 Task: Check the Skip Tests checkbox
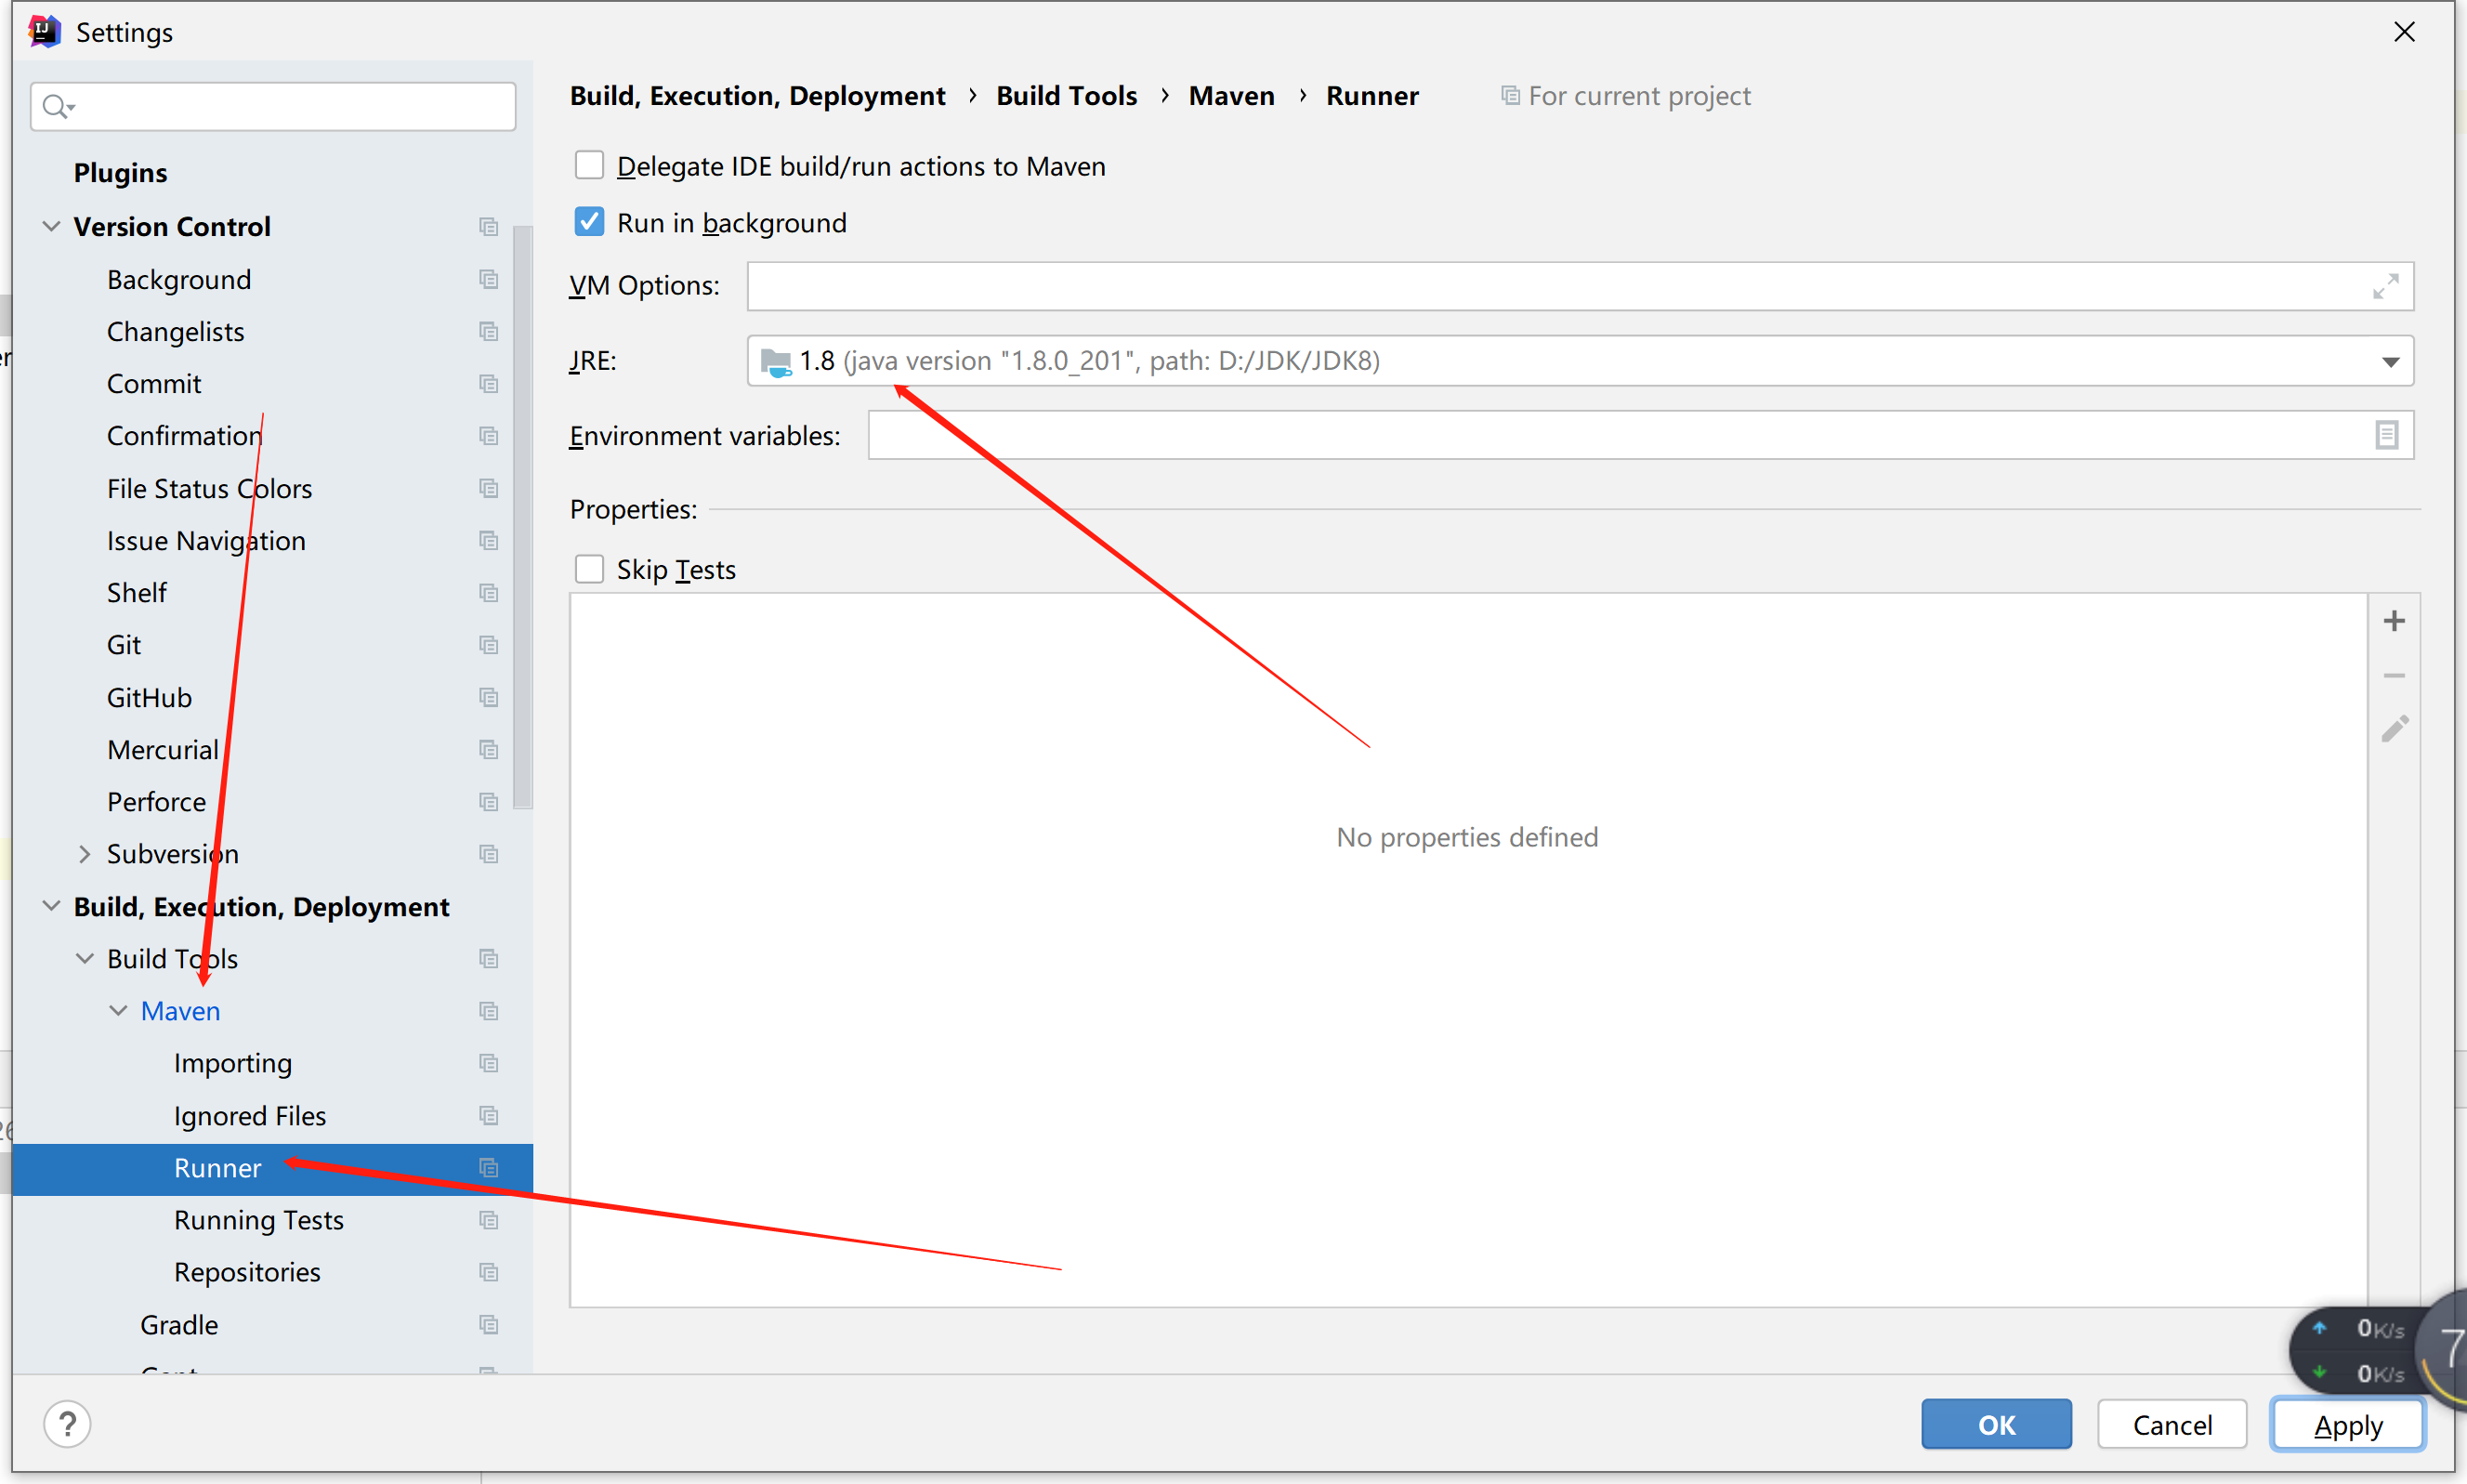[589, 569]
